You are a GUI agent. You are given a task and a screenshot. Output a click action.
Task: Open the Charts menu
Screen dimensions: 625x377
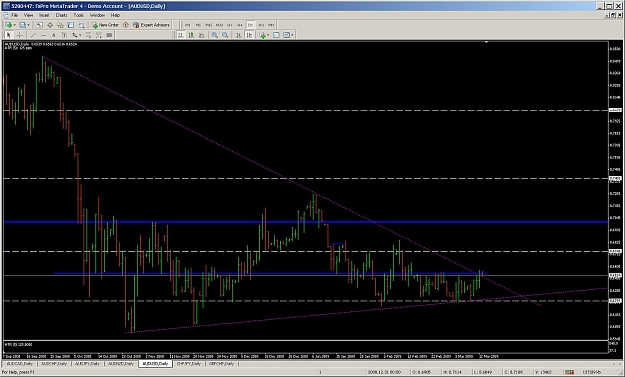click(x=61, y=15)
